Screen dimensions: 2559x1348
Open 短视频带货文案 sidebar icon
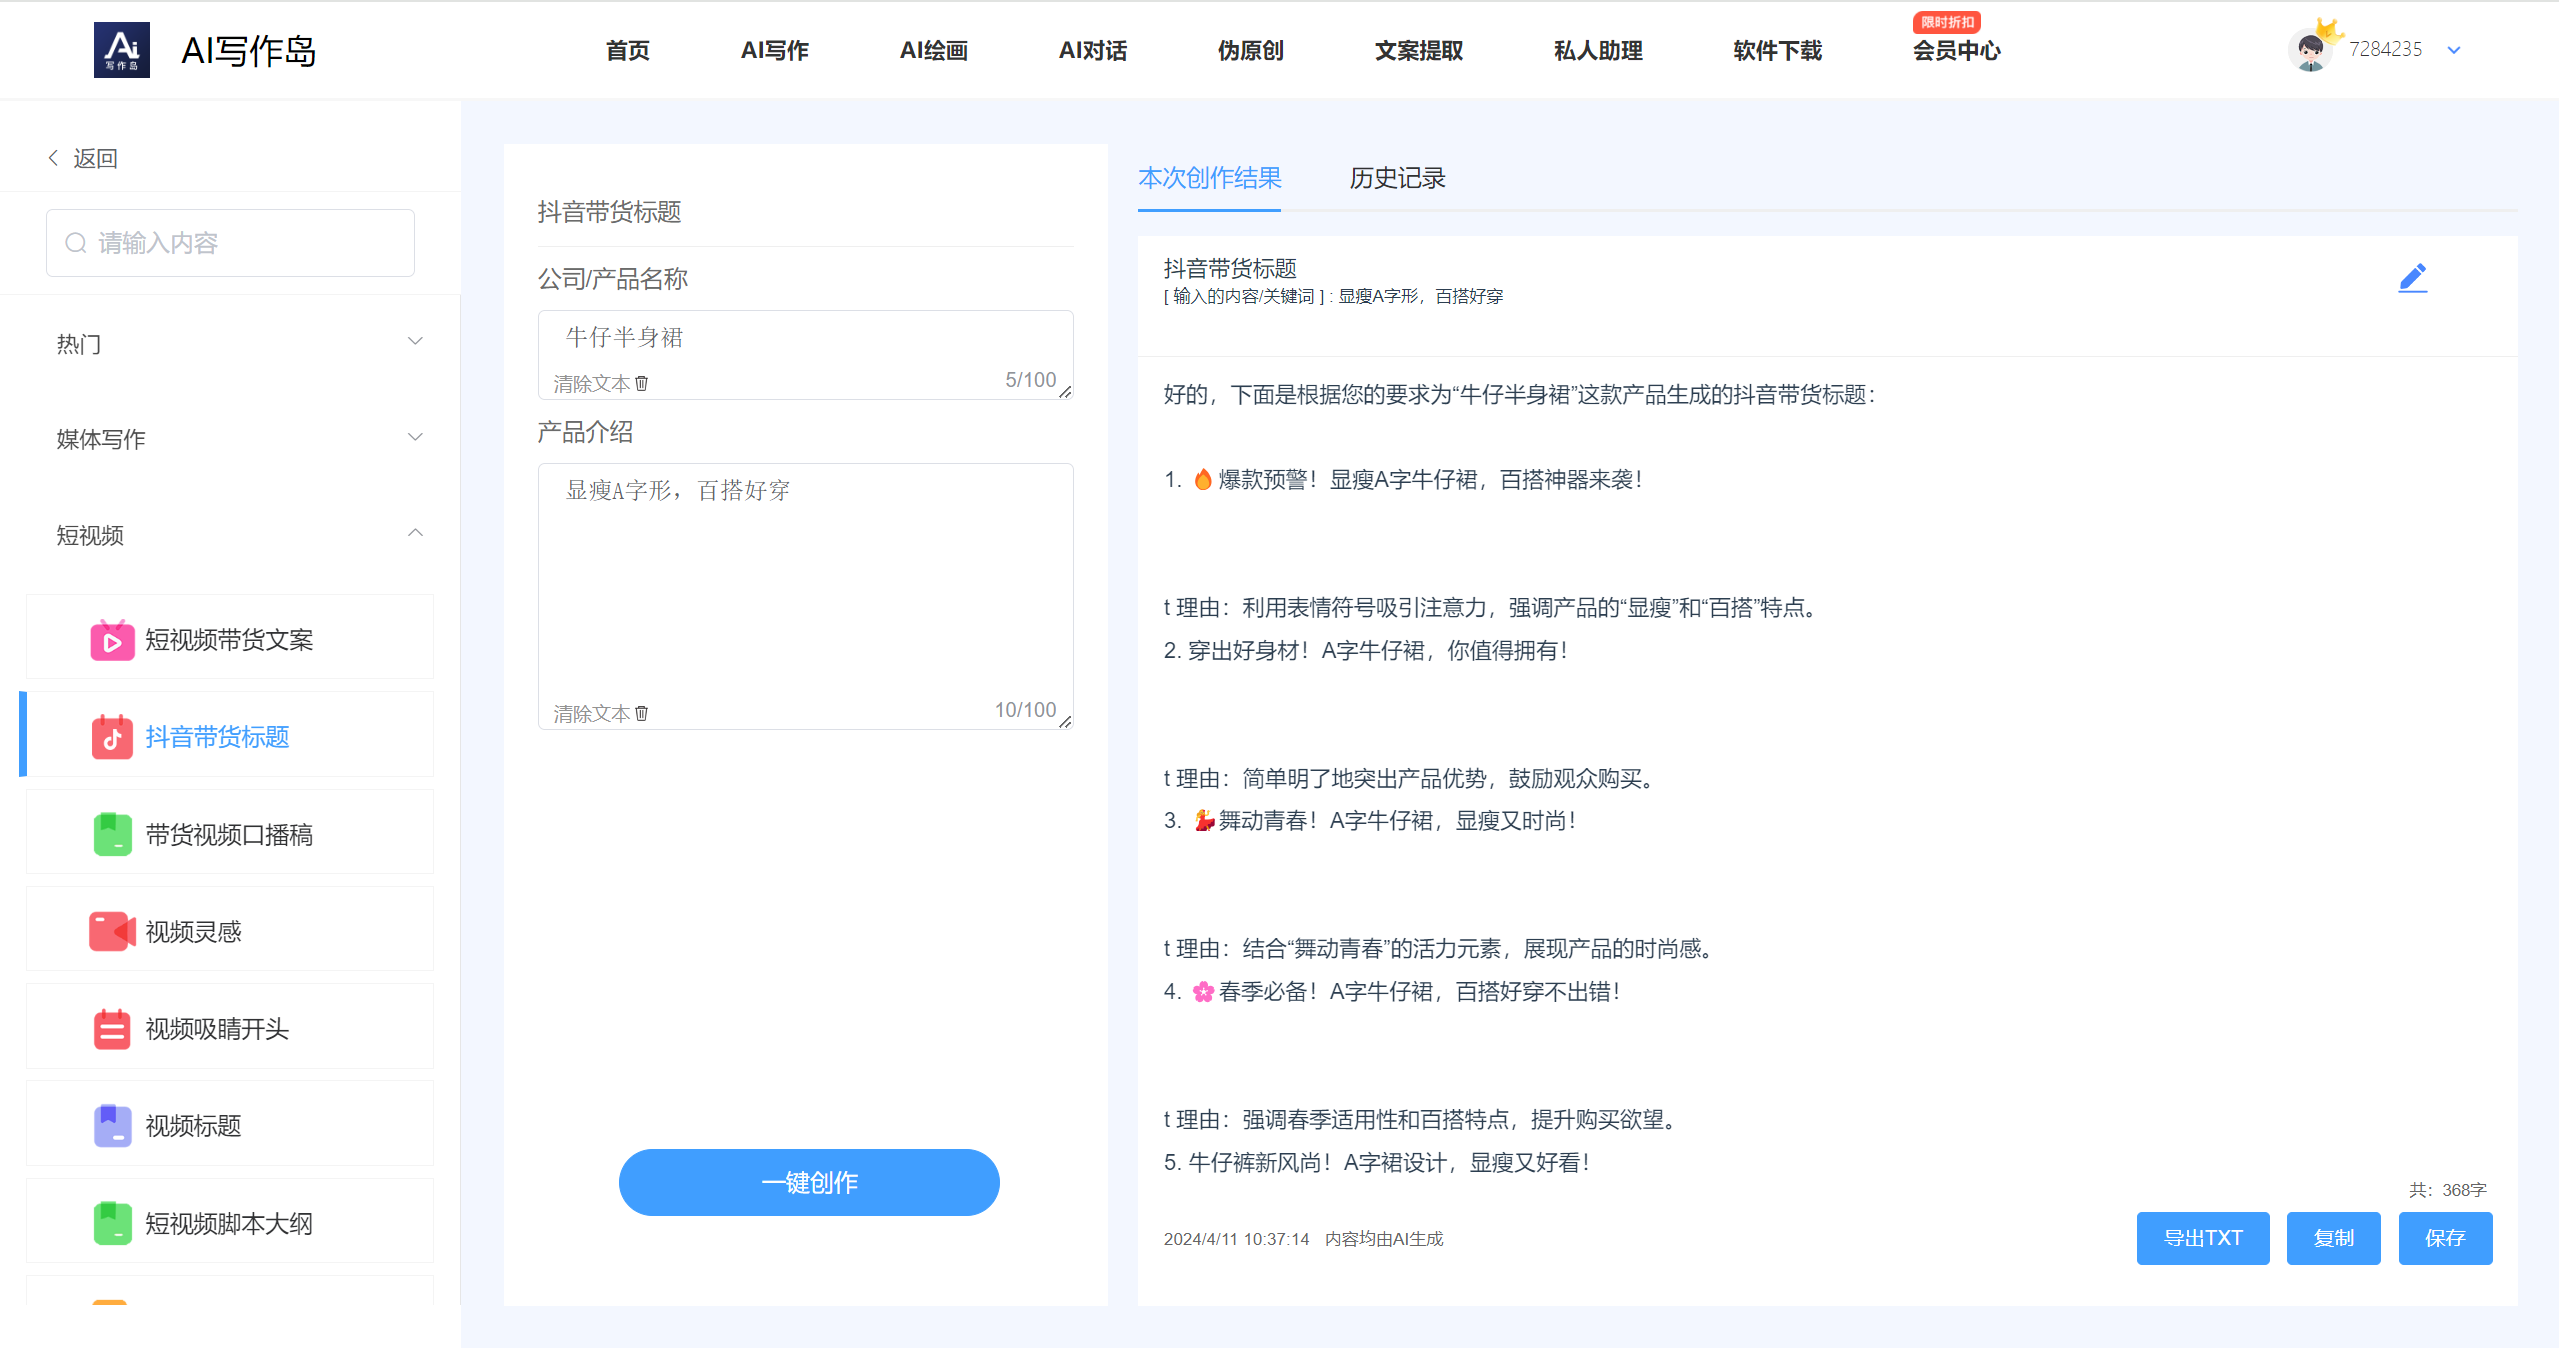(x=112, y=640)
